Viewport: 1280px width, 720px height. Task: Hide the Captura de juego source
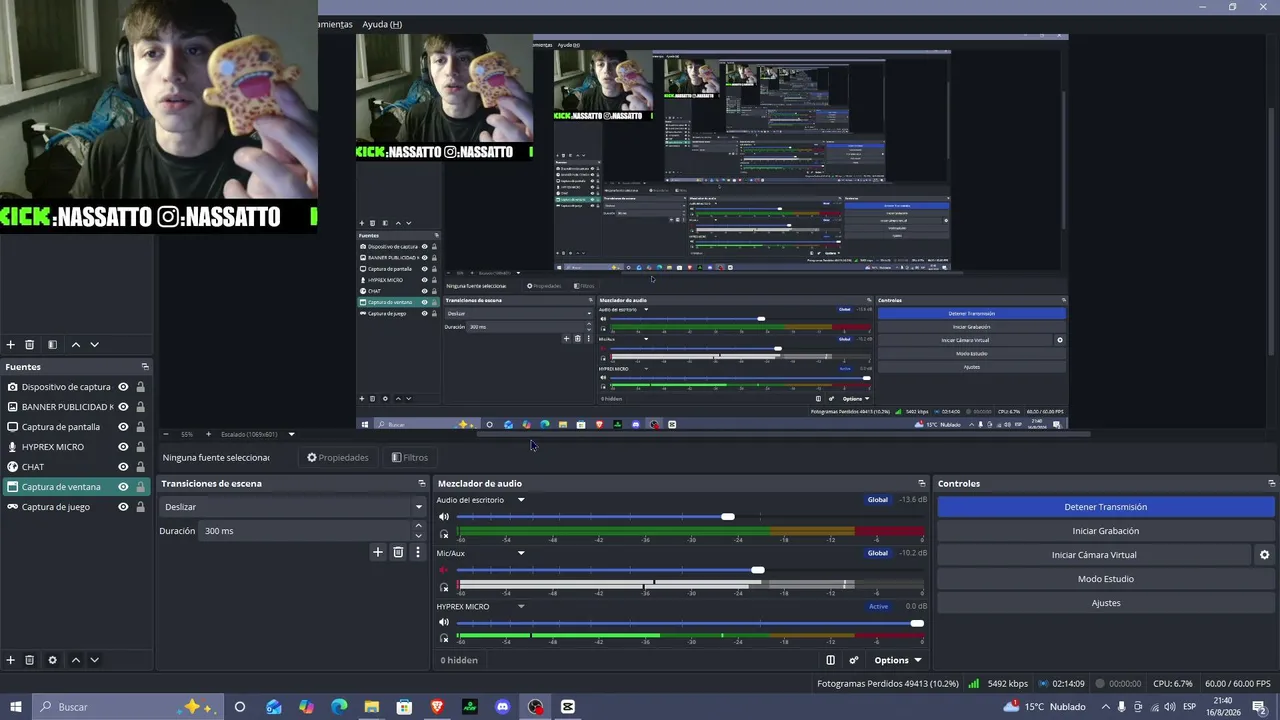point(123,507)
